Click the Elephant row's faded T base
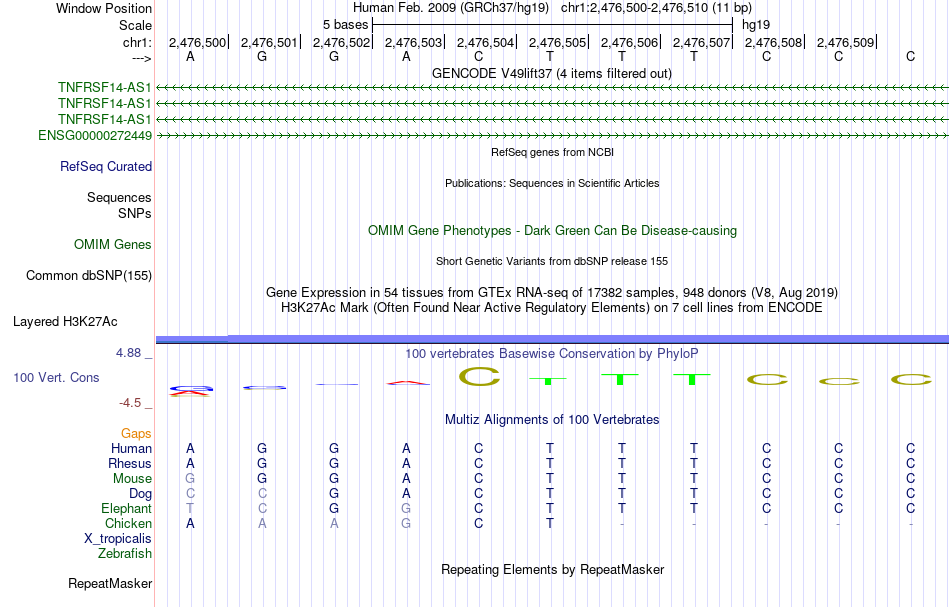 tap(190, 508)
